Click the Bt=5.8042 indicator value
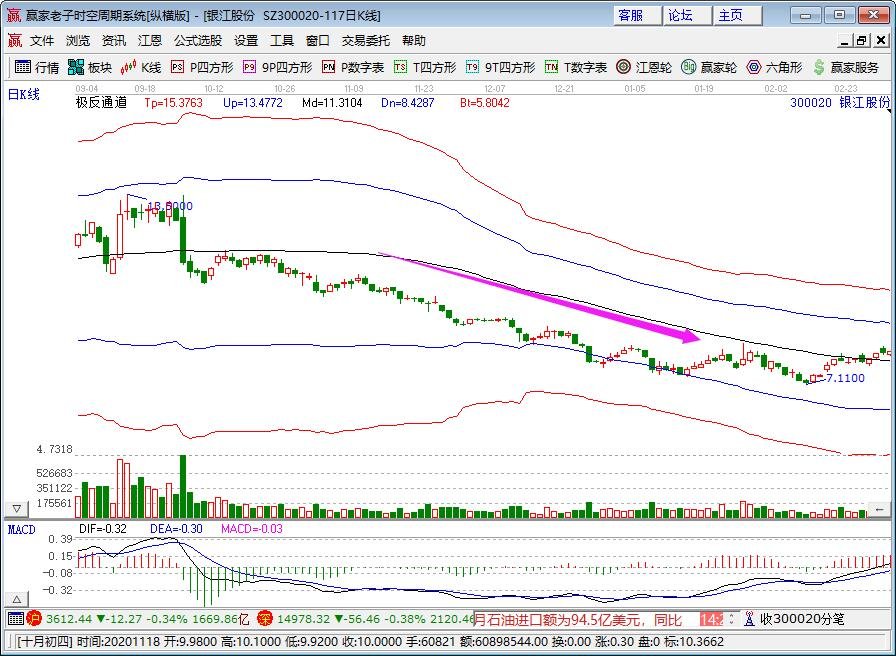Image resolution: width=896 pixels, height=656 pixels. coord(485,103)
